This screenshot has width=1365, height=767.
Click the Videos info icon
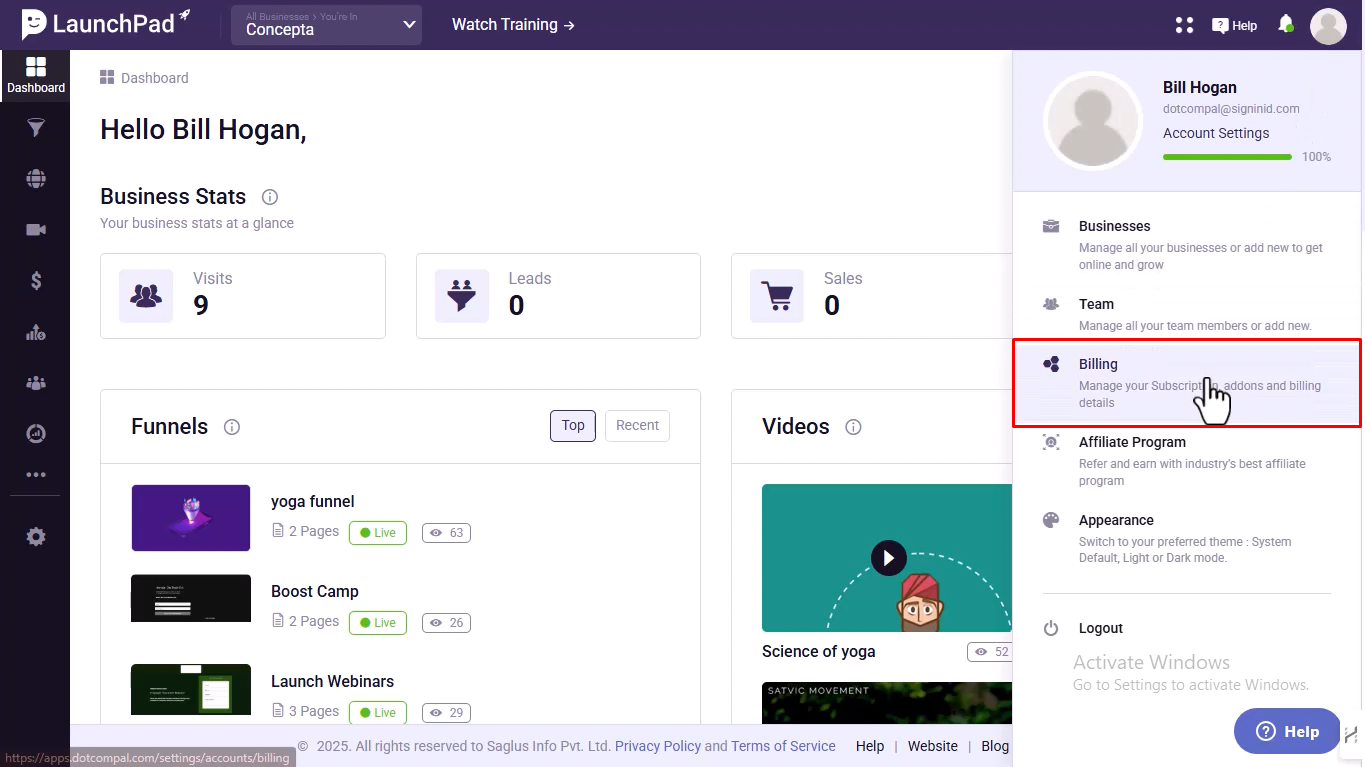(x=853, y=427)
